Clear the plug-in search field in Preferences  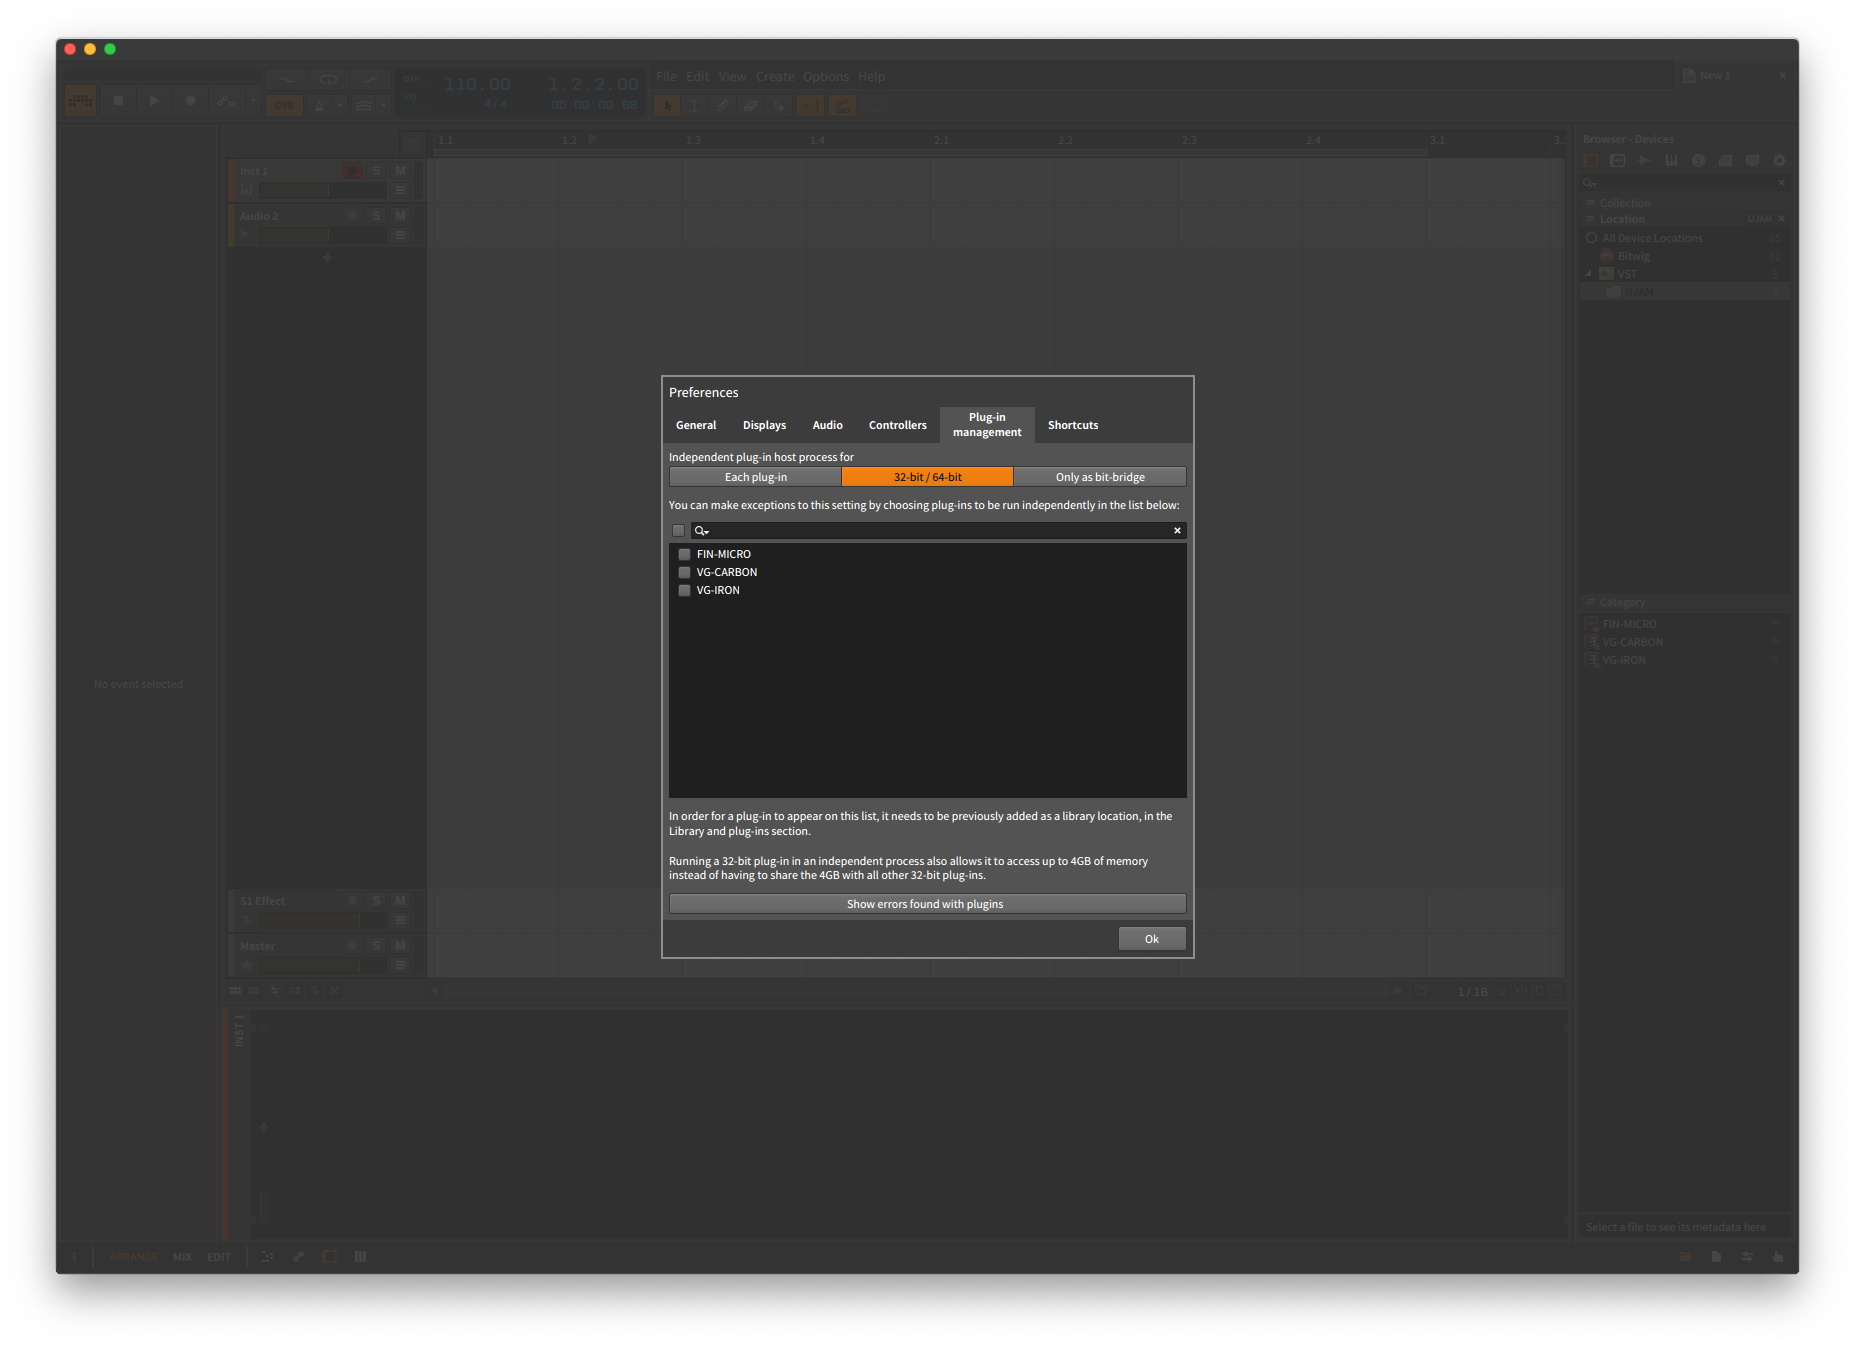[1177, 530]
